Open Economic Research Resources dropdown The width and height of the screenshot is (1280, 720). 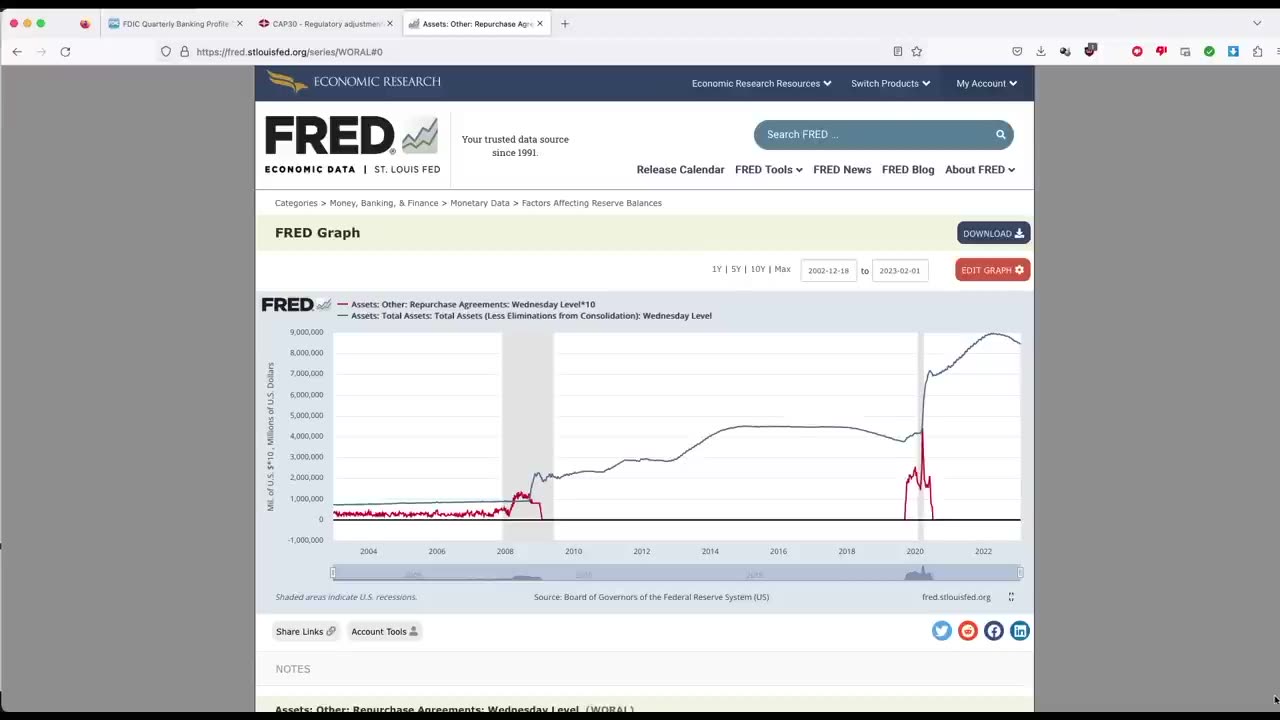tap(761, 83)
